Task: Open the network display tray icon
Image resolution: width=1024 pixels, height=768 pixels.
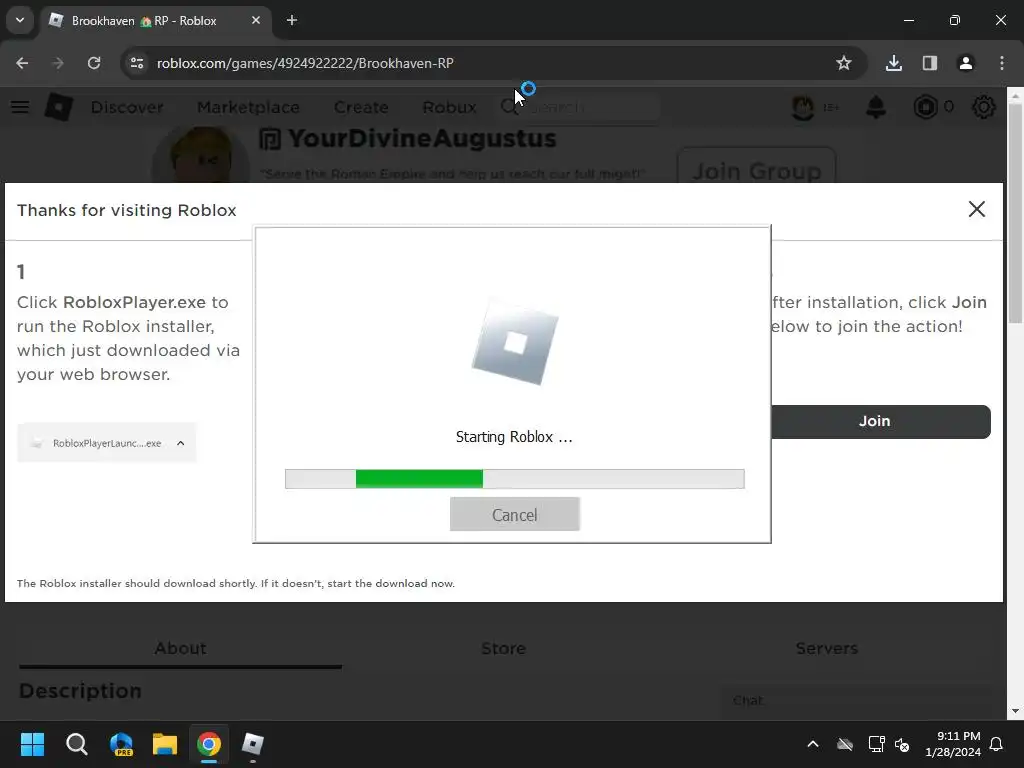Action: click(x=876, y=744)
